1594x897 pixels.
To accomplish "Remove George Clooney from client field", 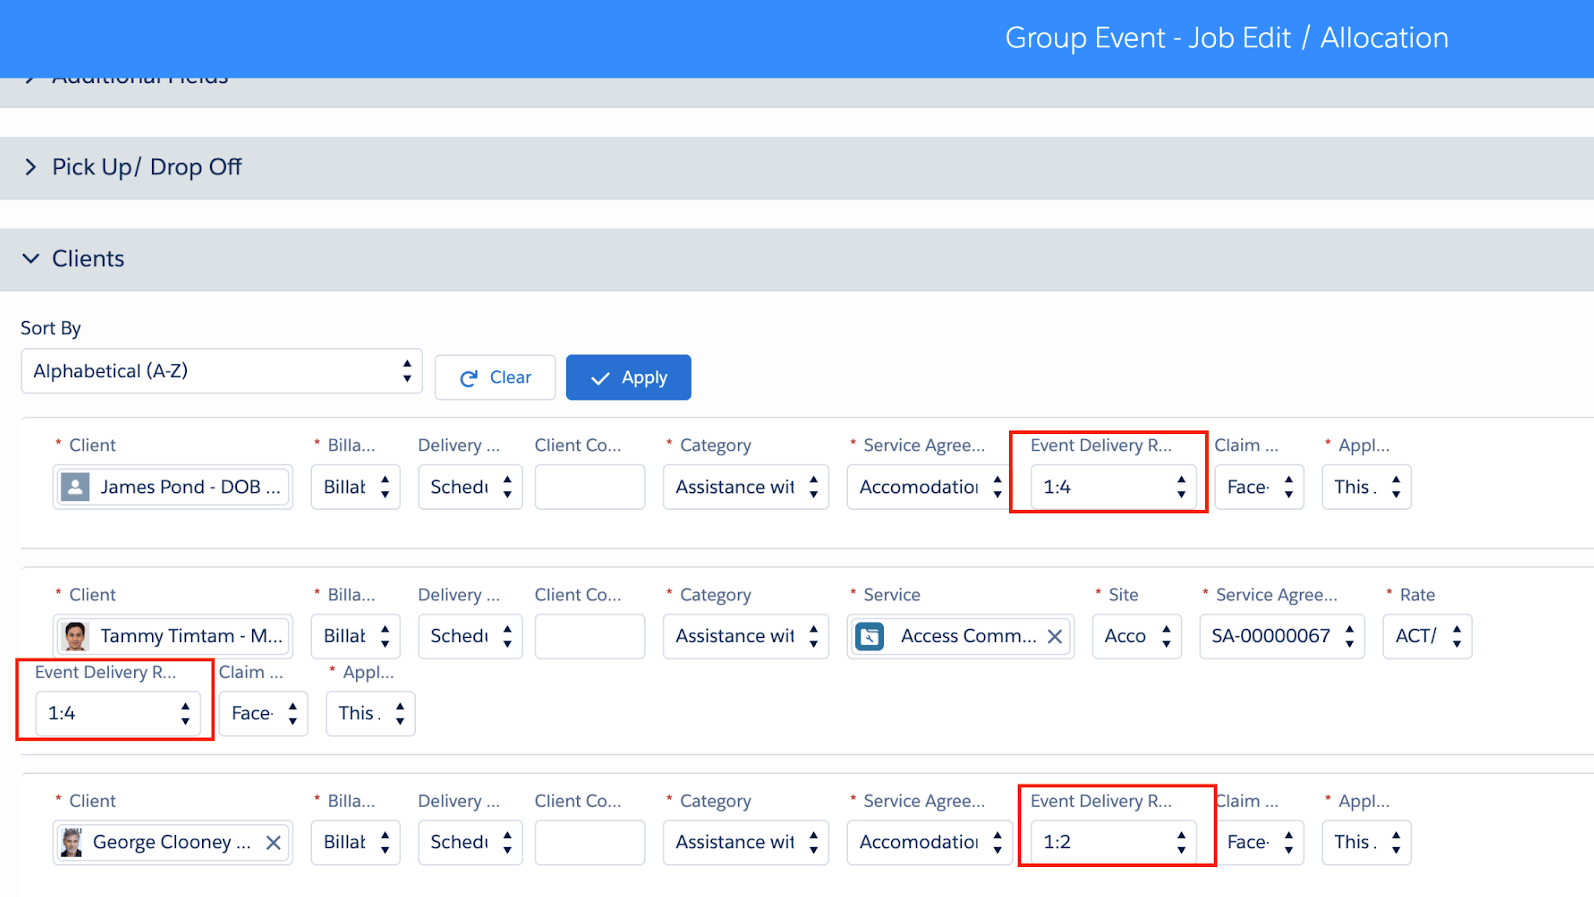I will click(x=273, y=842).
